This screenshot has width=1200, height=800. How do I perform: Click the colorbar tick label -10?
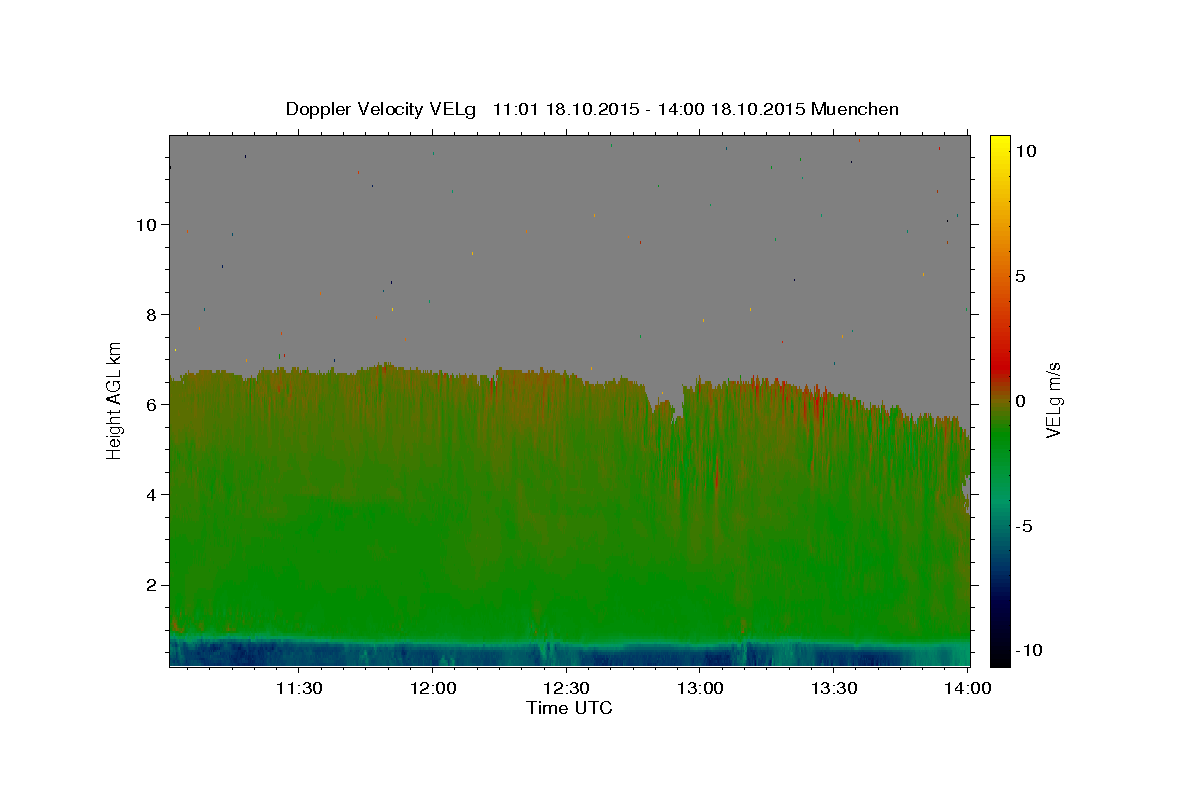pyautogui.click(x=1028, y=650)
